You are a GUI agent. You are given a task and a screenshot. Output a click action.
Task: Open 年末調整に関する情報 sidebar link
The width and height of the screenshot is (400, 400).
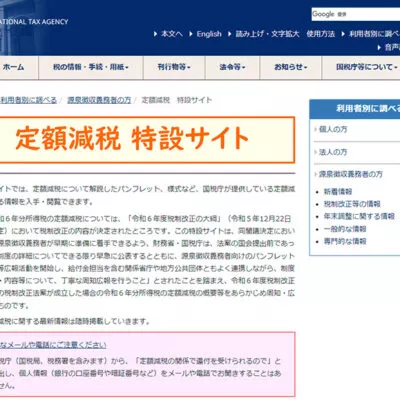tap(359, 216)
